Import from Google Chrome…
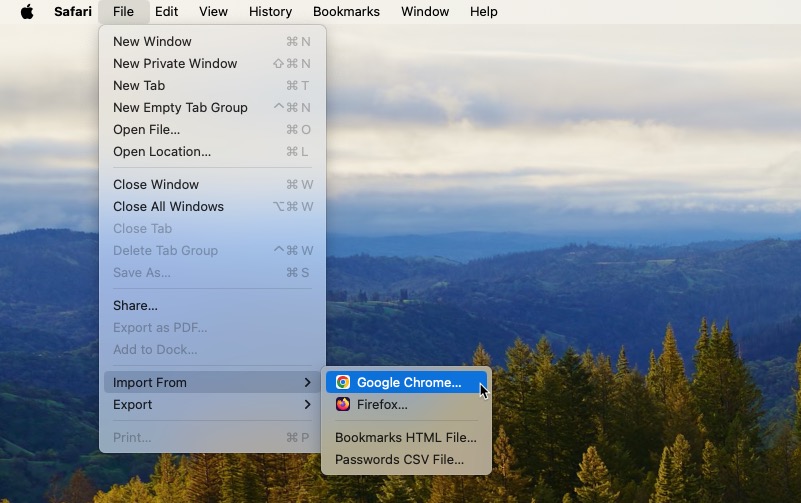The width and height of the screenshot is (801, 503). coord(407,382)
